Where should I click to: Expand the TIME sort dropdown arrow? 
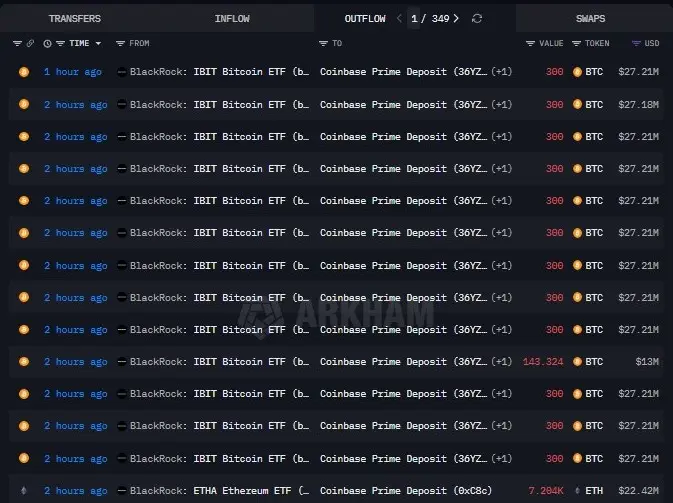pos(98,43)
